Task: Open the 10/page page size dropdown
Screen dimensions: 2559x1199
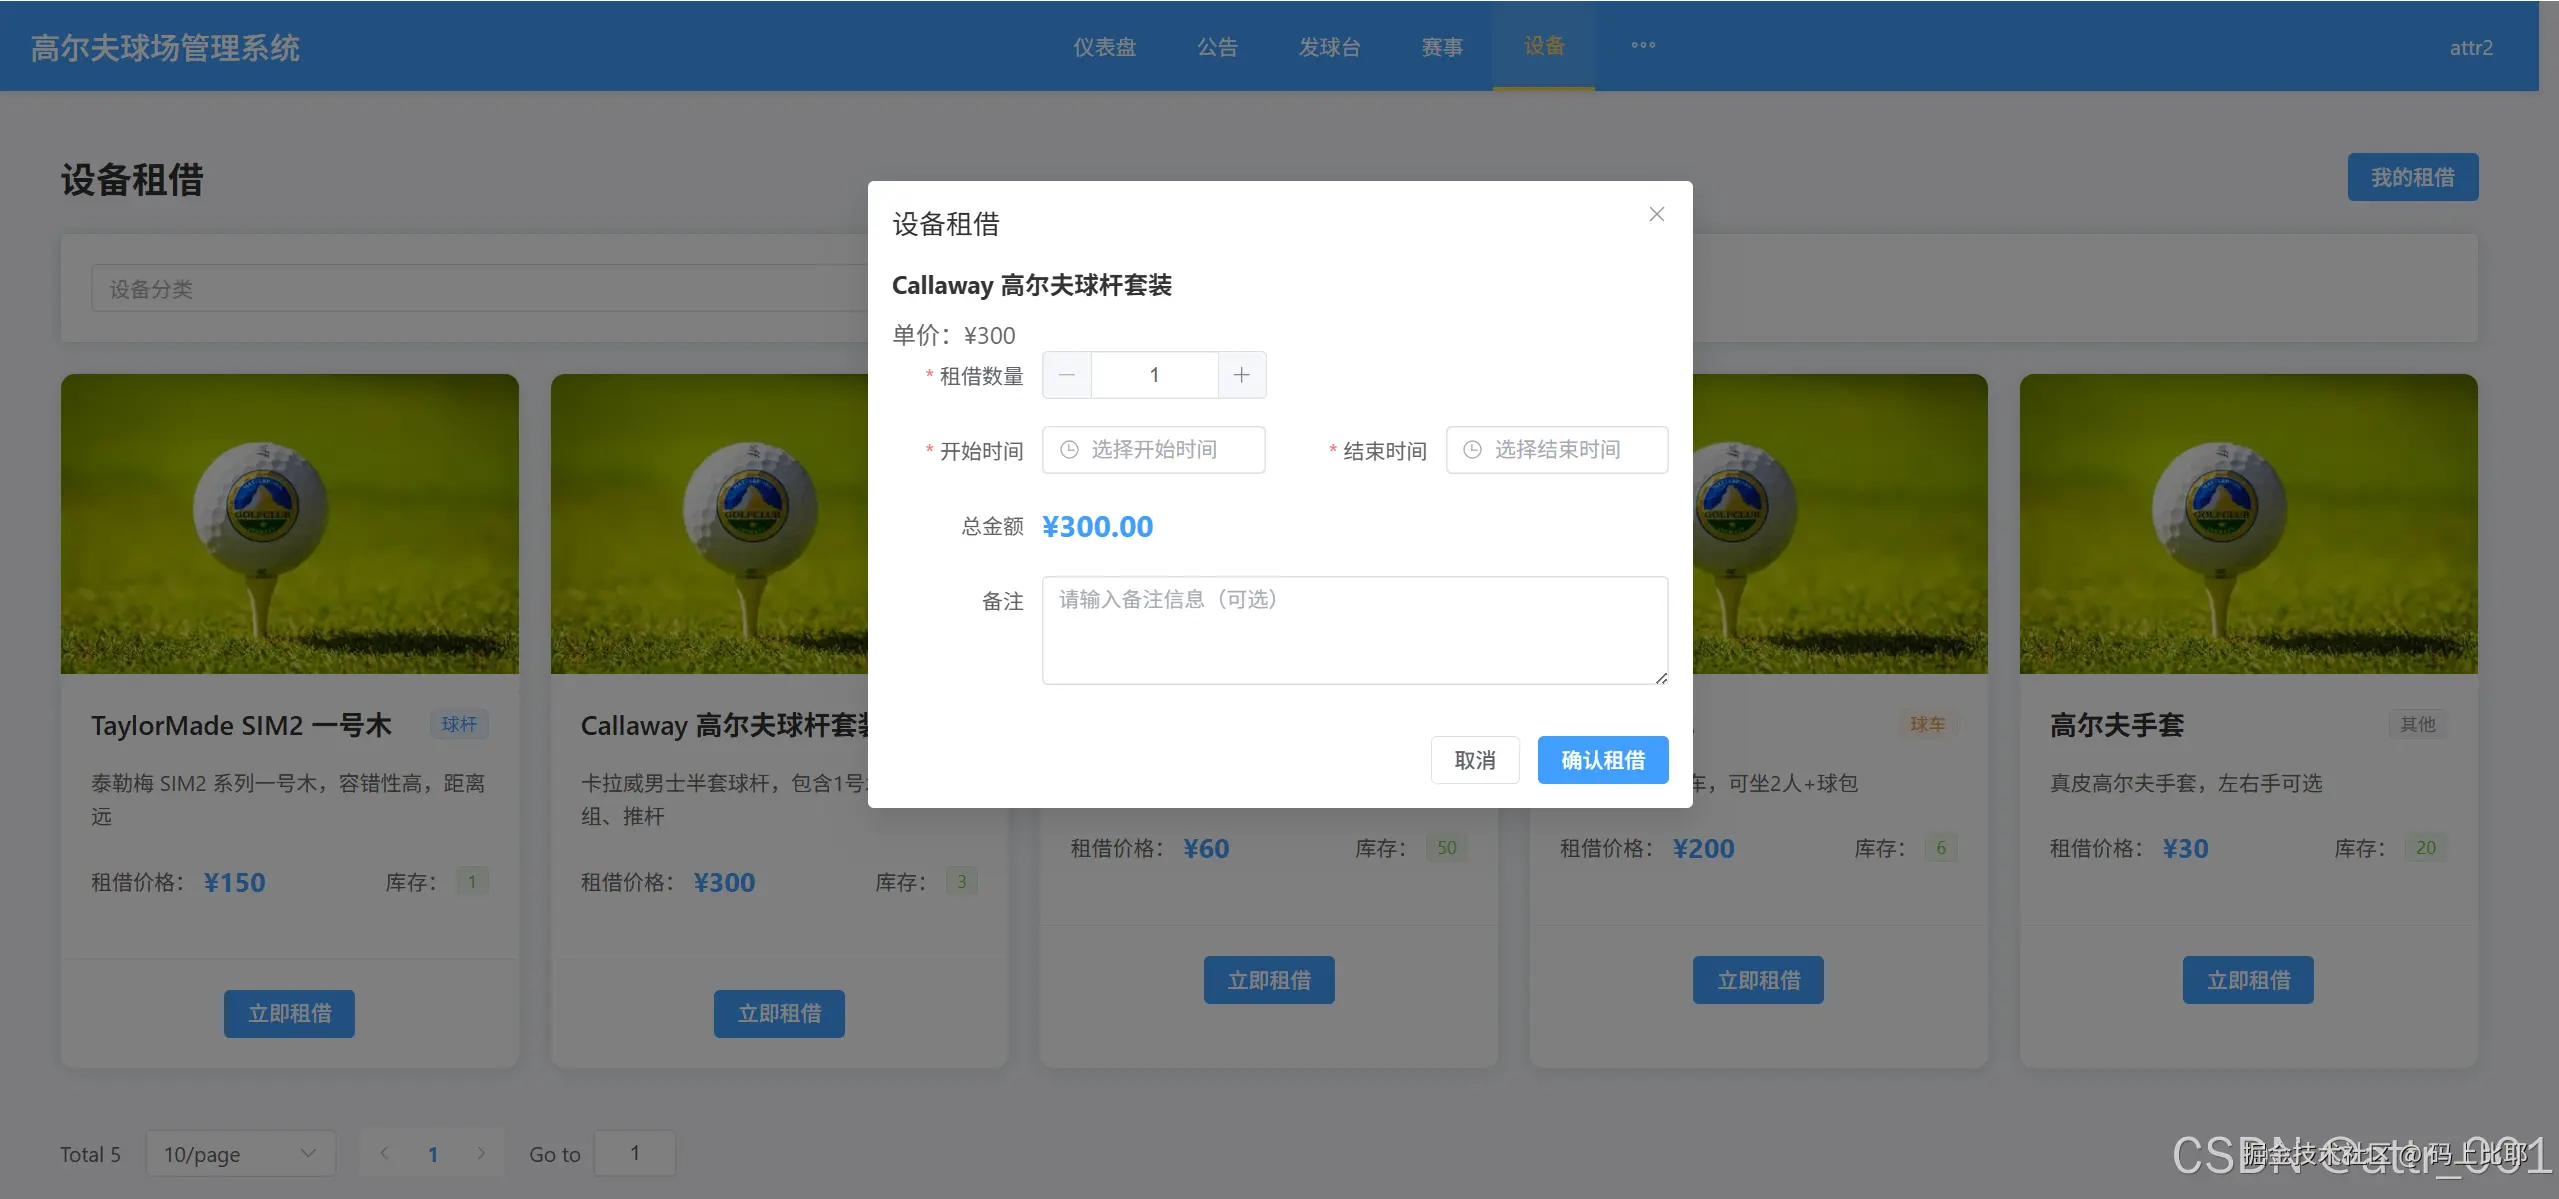Action: 241,1154
